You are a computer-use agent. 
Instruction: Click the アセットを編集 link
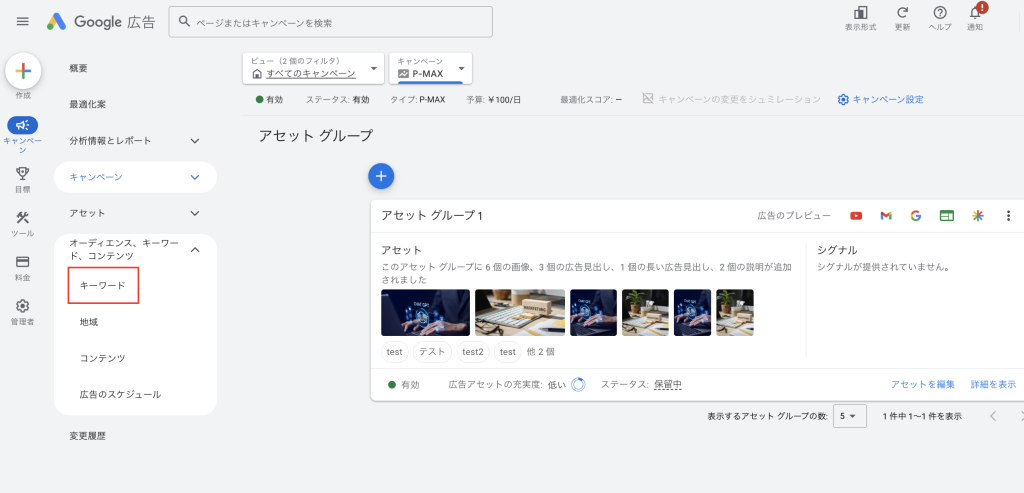(x=922, y=384)
